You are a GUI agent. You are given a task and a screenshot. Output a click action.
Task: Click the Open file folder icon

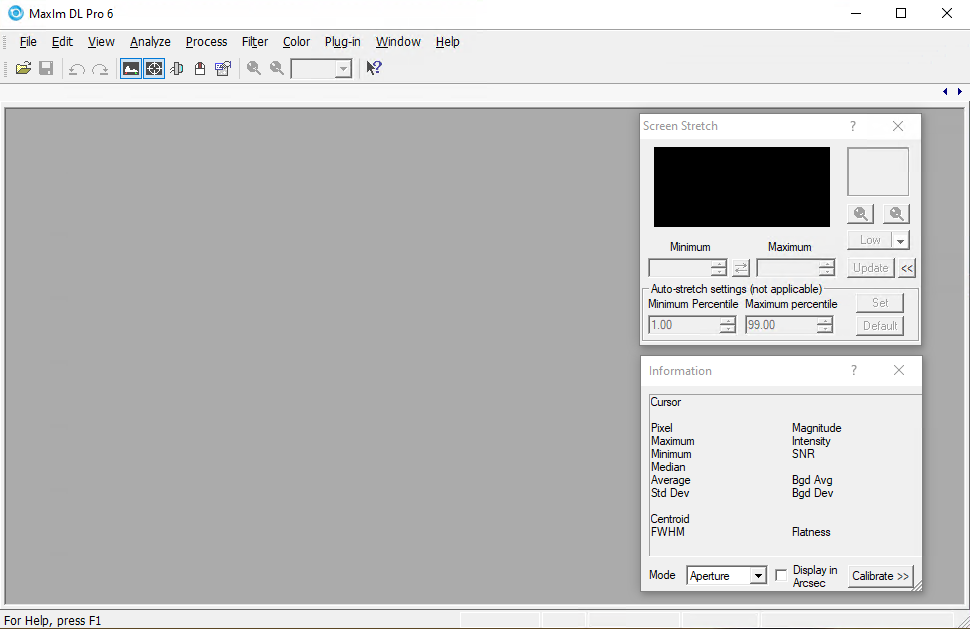23,68
